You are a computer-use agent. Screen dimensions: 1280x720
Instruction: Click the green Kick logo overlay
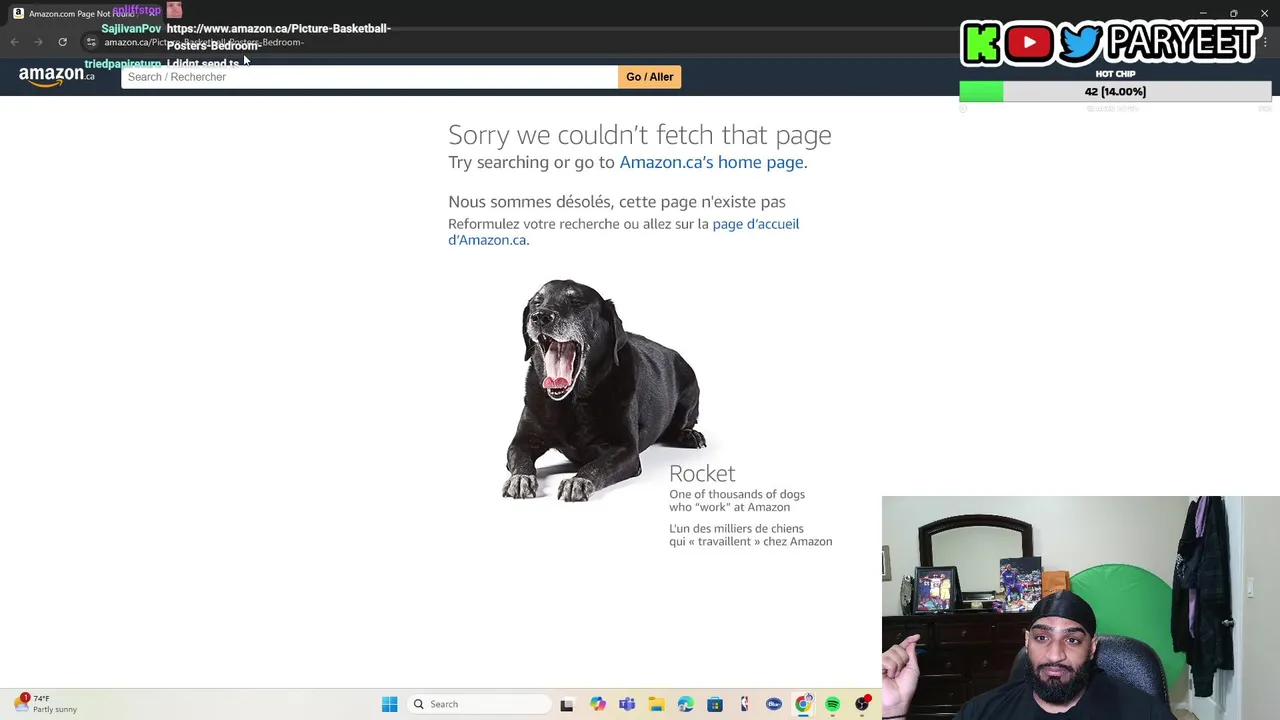pyautogui.click(x=981, y=43)
